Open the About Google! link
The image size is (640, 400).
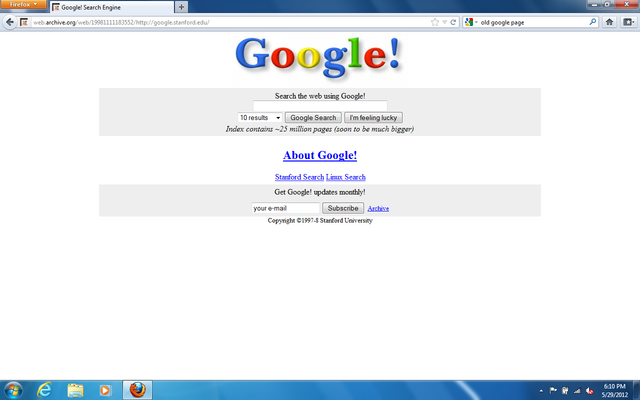point(320,155)
